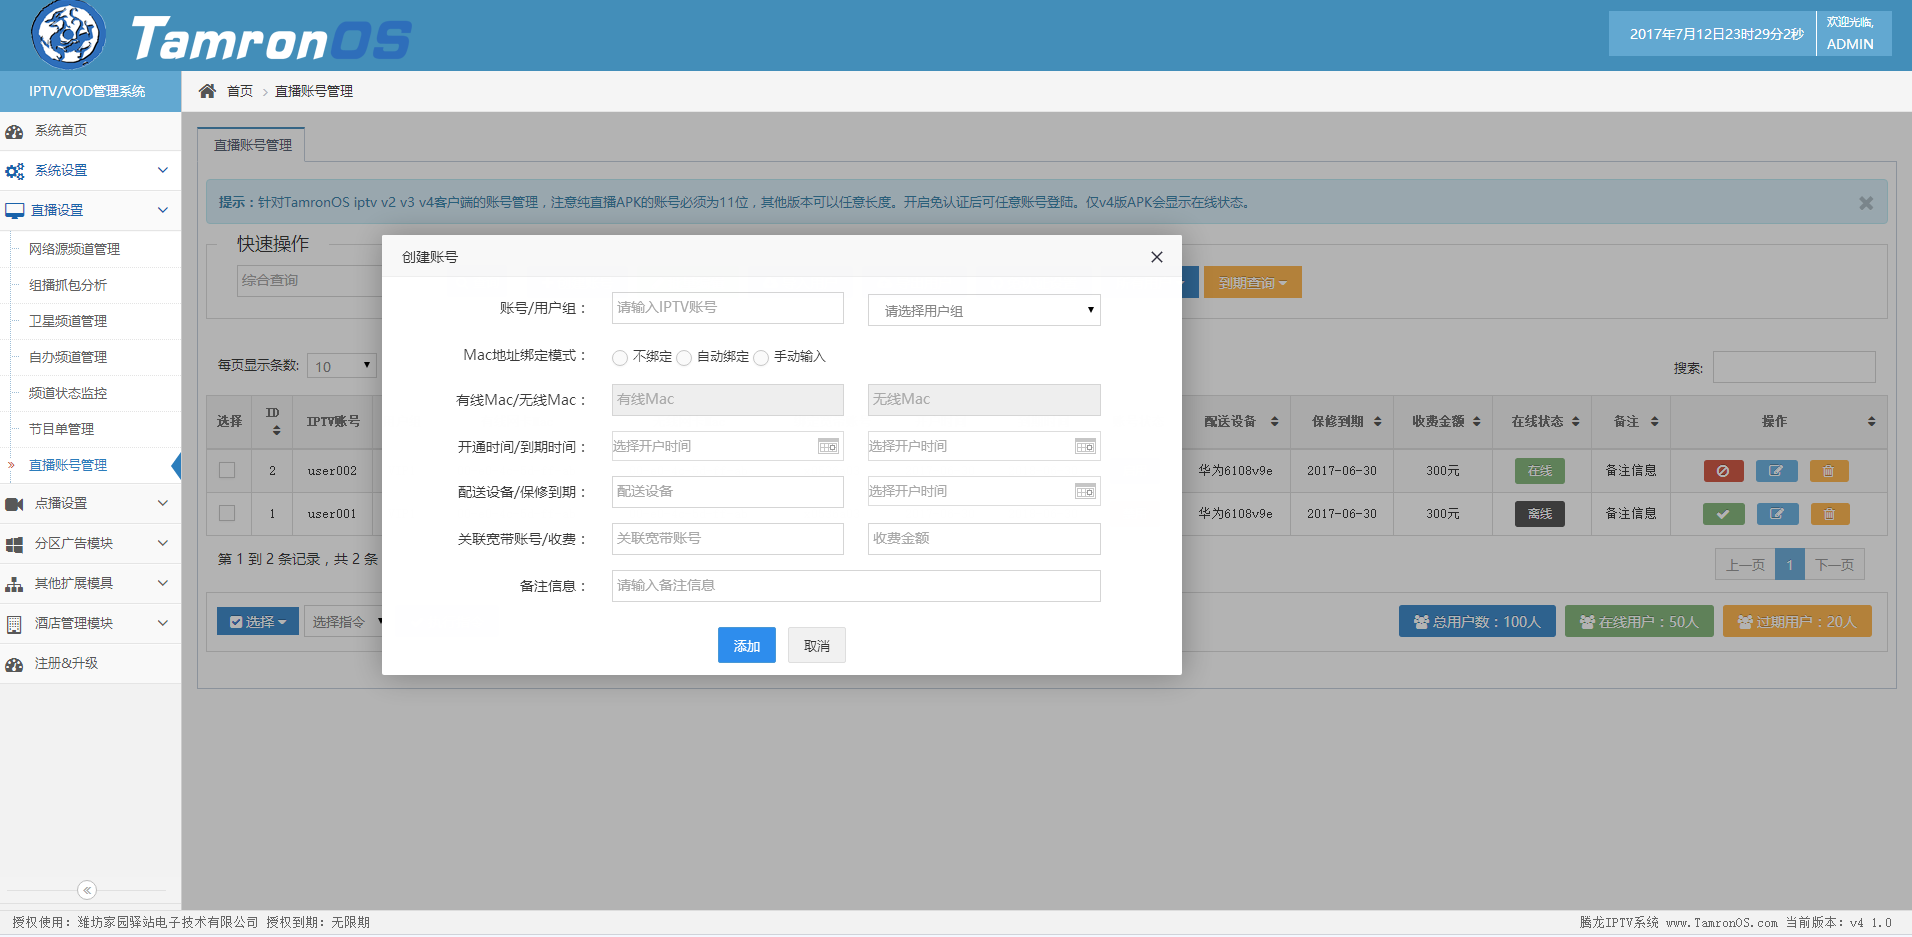Switch to the 直播账号管理 tab
Screen dimensions: 1912x937
point(252,145)
